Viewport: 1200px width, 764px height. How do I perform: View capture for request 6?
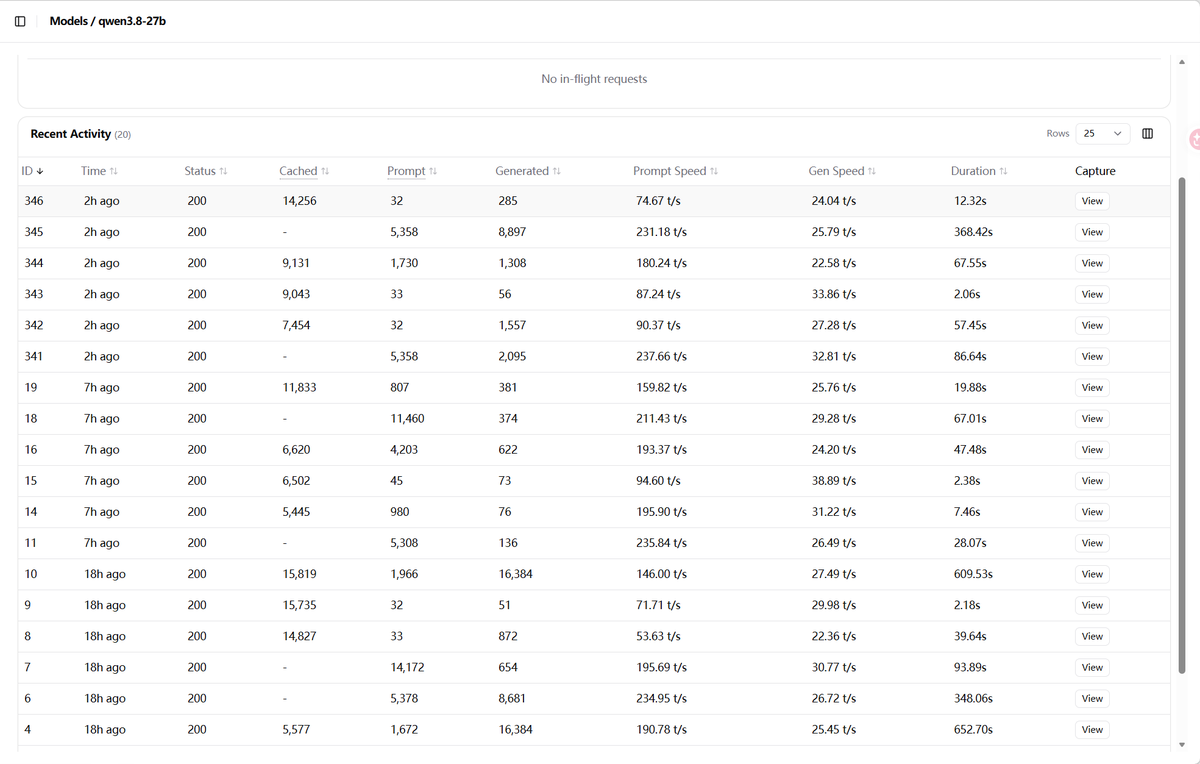[1092, 698]
